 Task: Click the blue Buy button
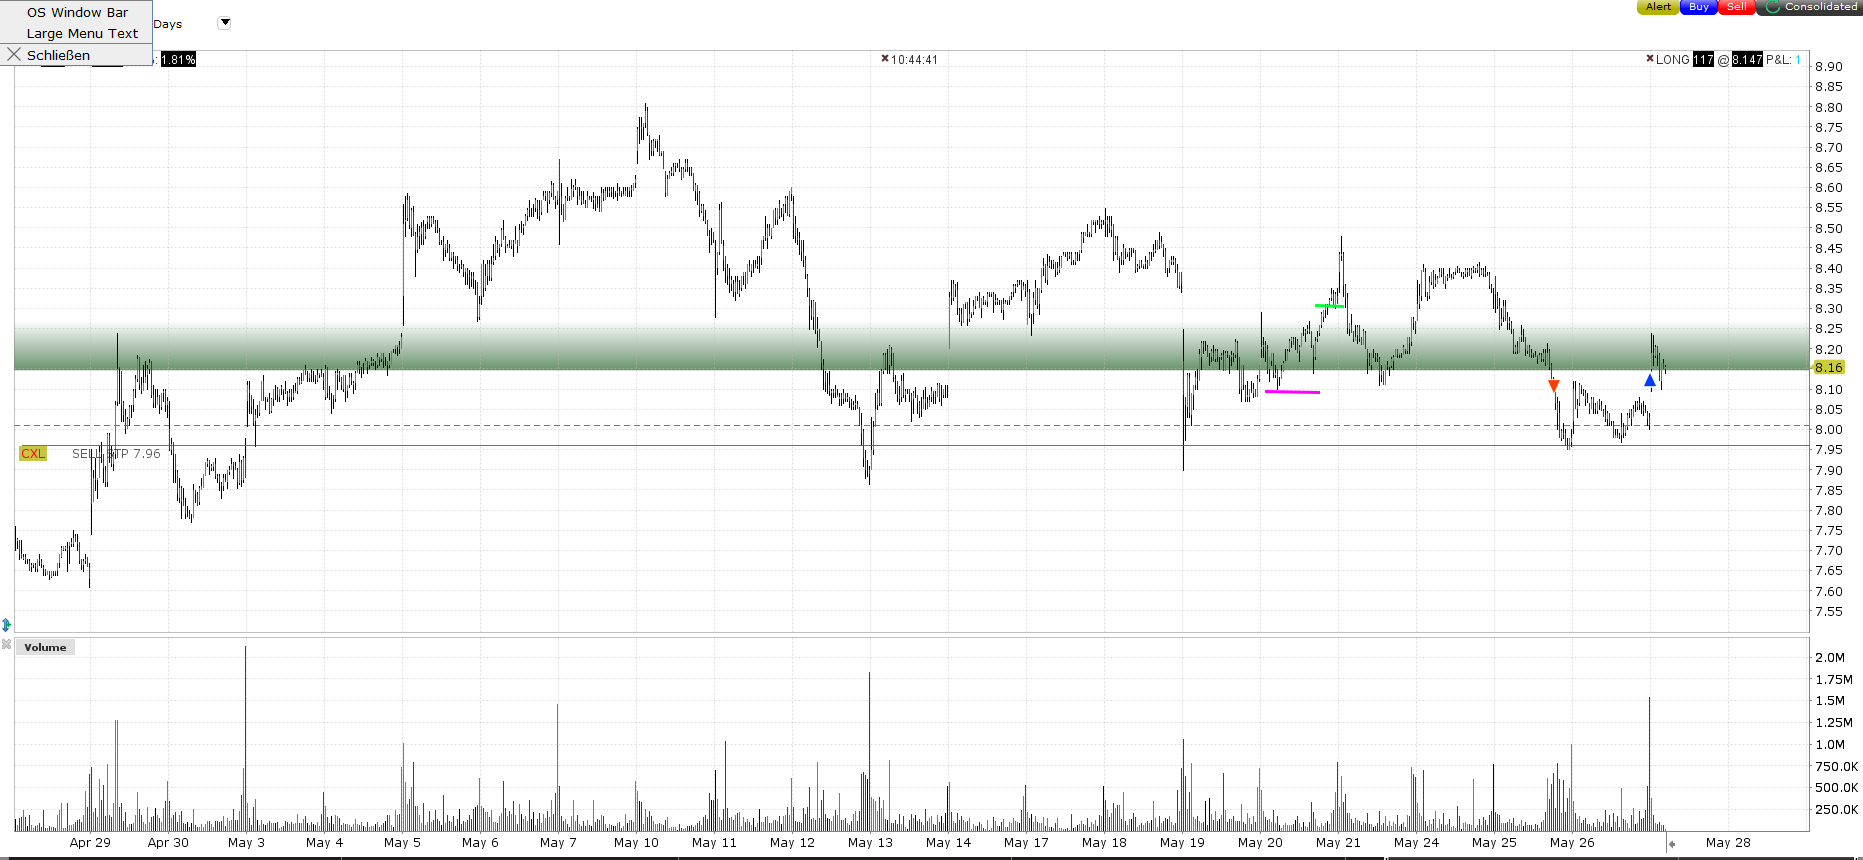(x=1699, y=7)
